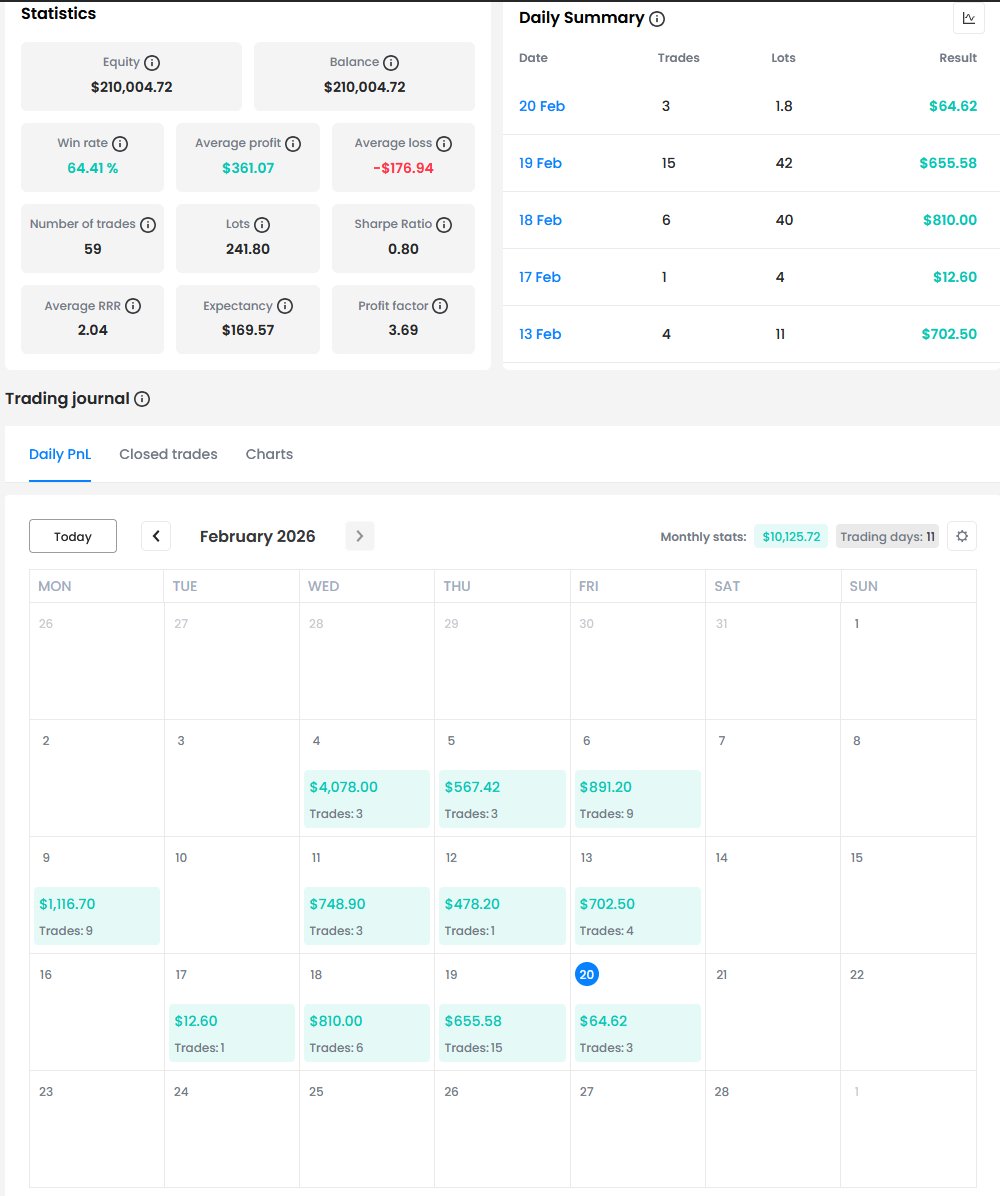Select the $702.50 calendar entry on Feb 13
The height and width of the screenshot is (1196, 1000).
click(637, 916)
